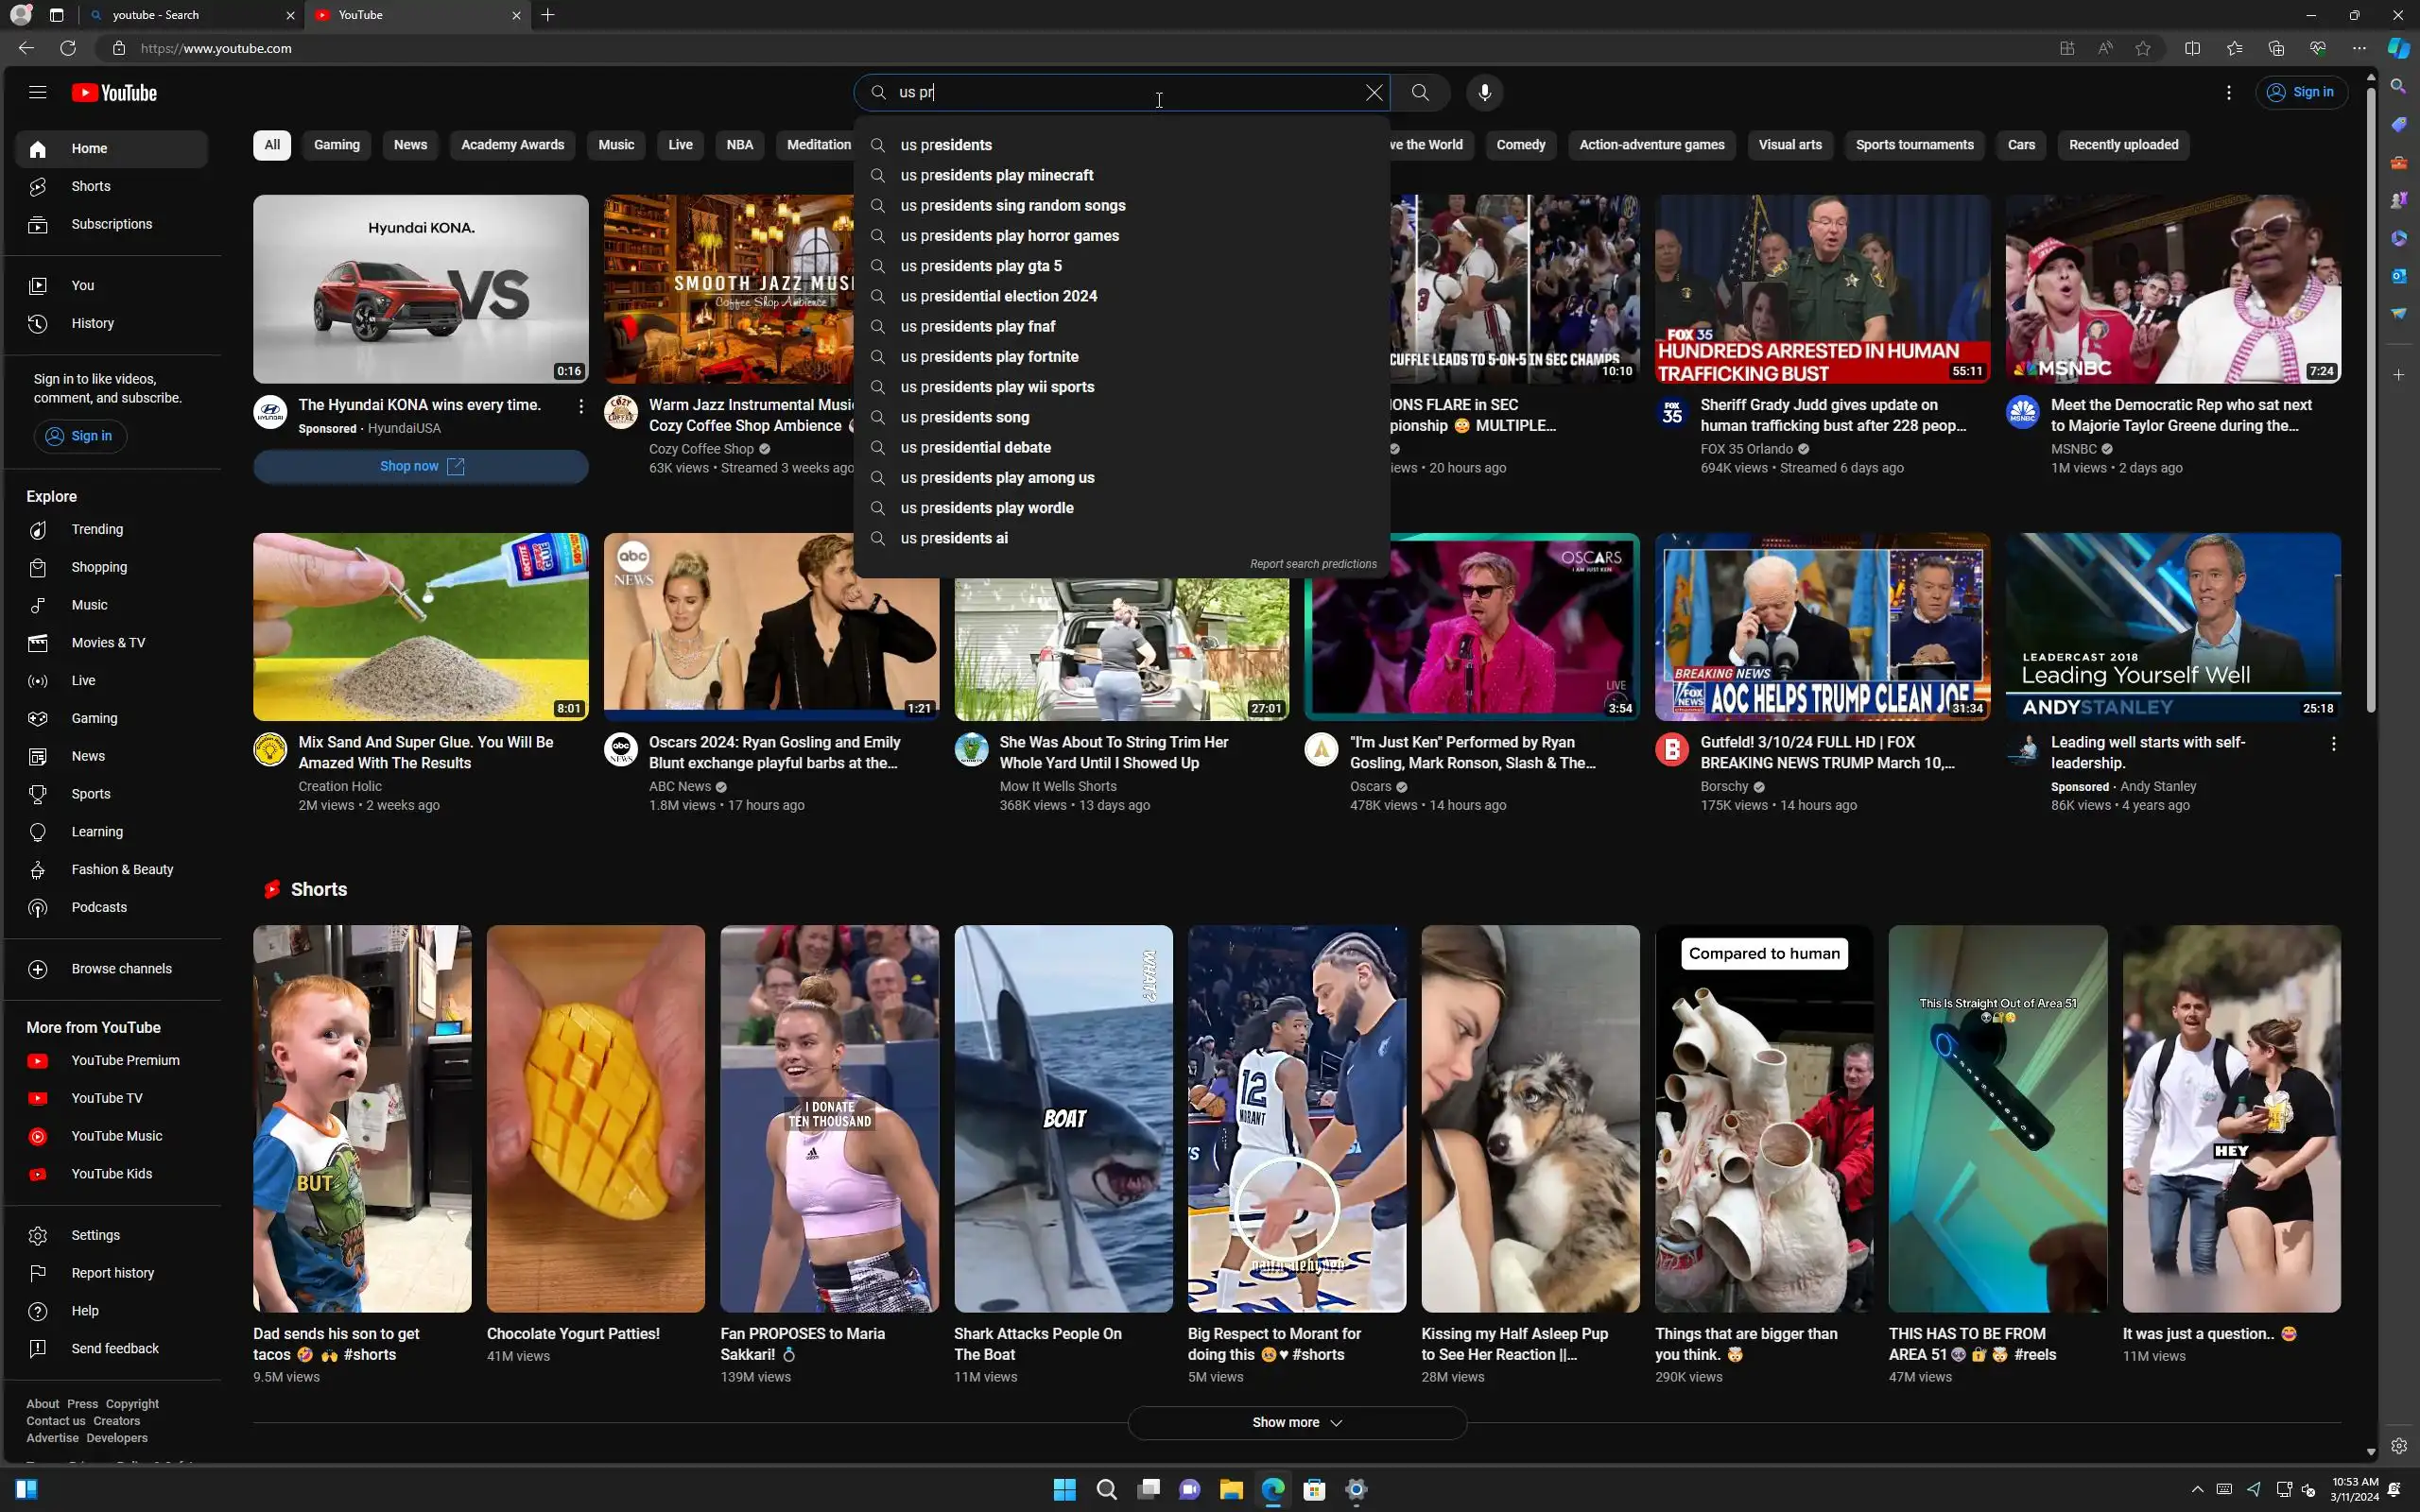This screenshot has height=1512, width=2420.
Task: Open the Mix Sand And Super Glue thumbnail
Action: (421, 626)
